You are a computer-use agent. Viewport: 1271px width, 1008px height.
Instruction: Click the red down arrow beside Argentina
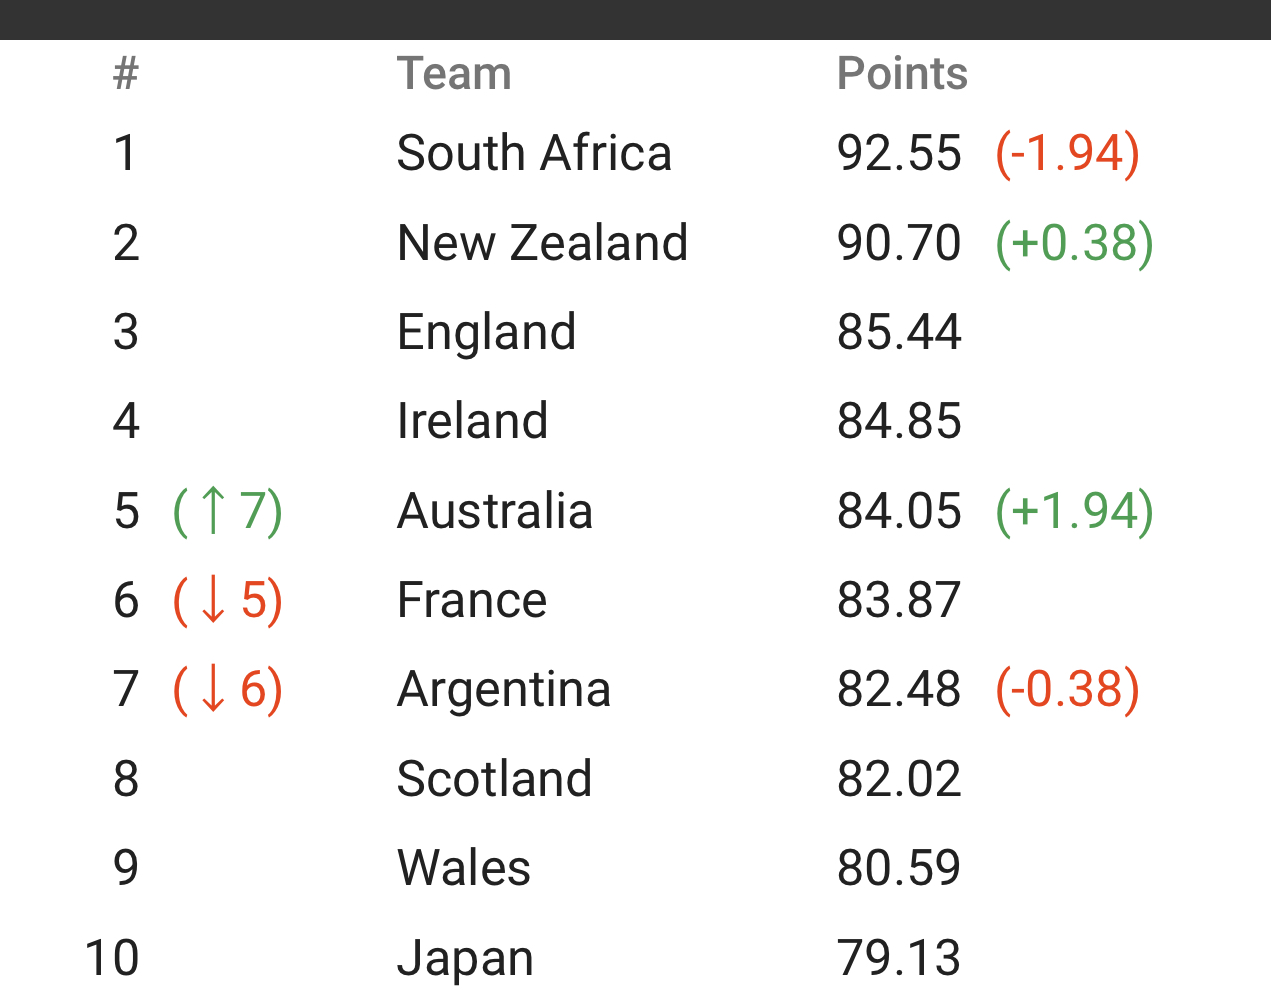pos(212,689)
